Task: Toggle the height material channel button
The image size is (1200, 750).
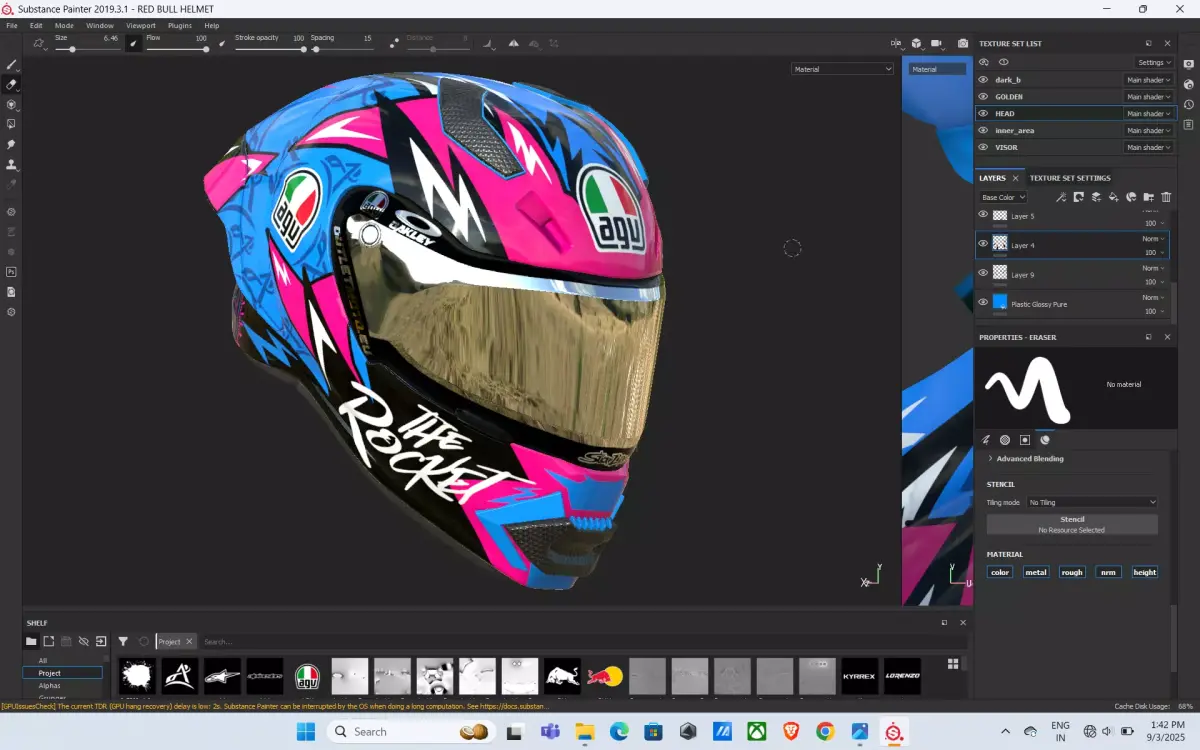Action: point(1145,572)
